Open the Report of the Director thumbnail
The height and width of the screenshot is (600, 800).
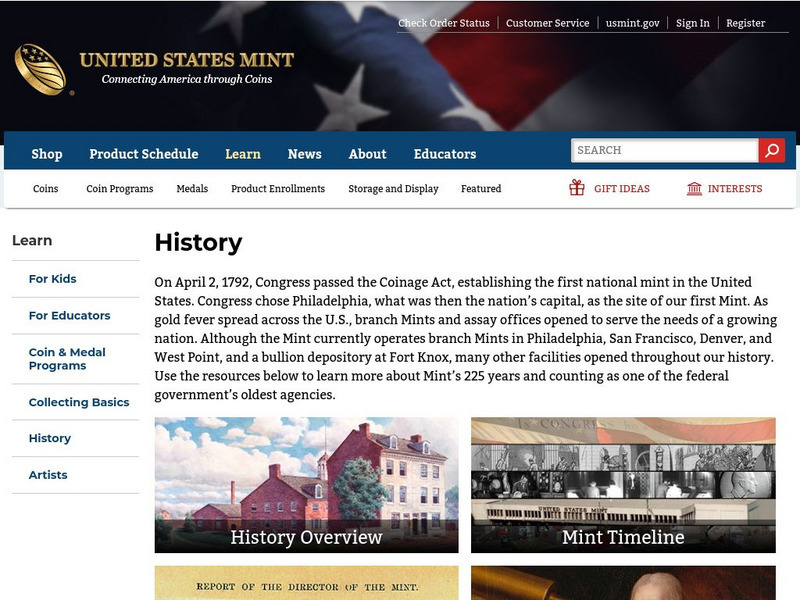click(x=307, y=583)
